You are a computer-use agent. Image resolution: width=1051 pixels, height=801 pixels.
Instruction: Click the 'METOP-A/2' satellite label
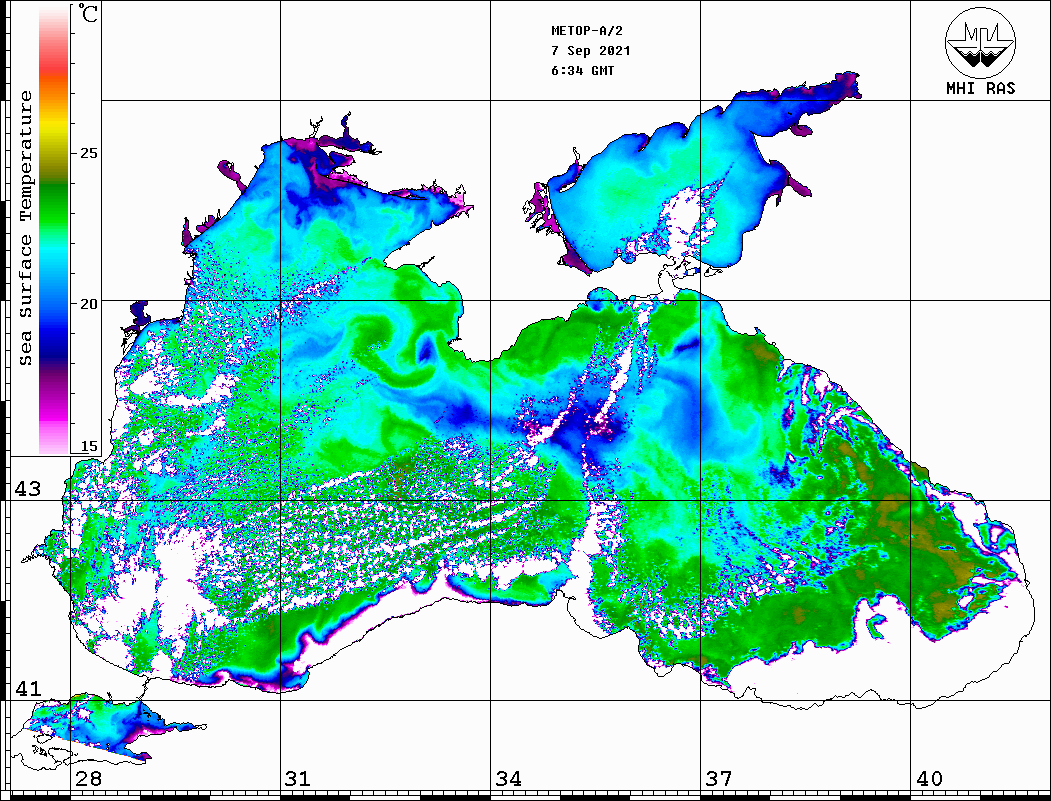[587, 31]
